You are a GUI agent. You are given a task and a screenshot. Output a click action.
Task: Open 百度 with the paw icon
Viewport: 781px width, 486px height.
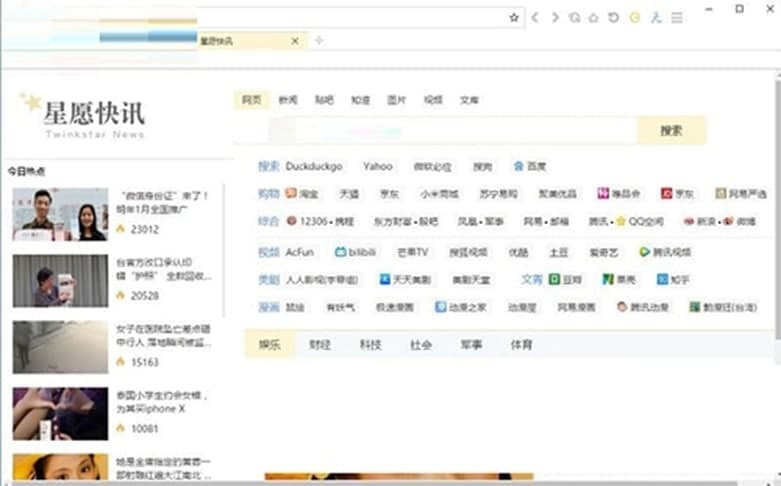530,166
